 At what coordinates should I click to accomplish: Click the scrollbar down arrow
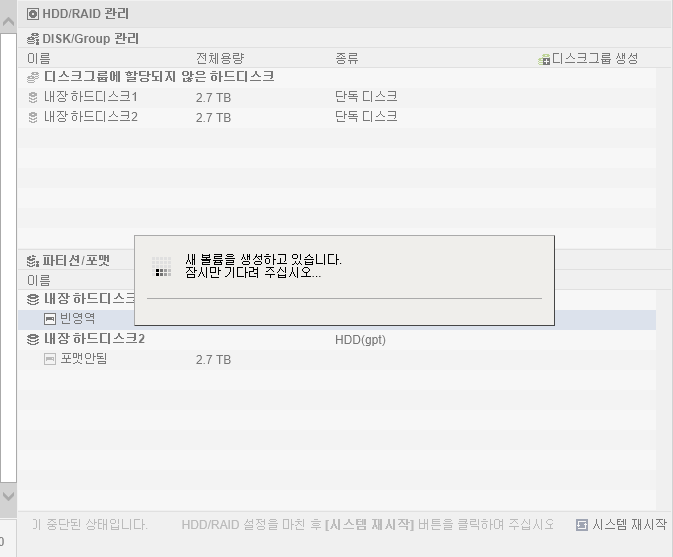point(8,496)
